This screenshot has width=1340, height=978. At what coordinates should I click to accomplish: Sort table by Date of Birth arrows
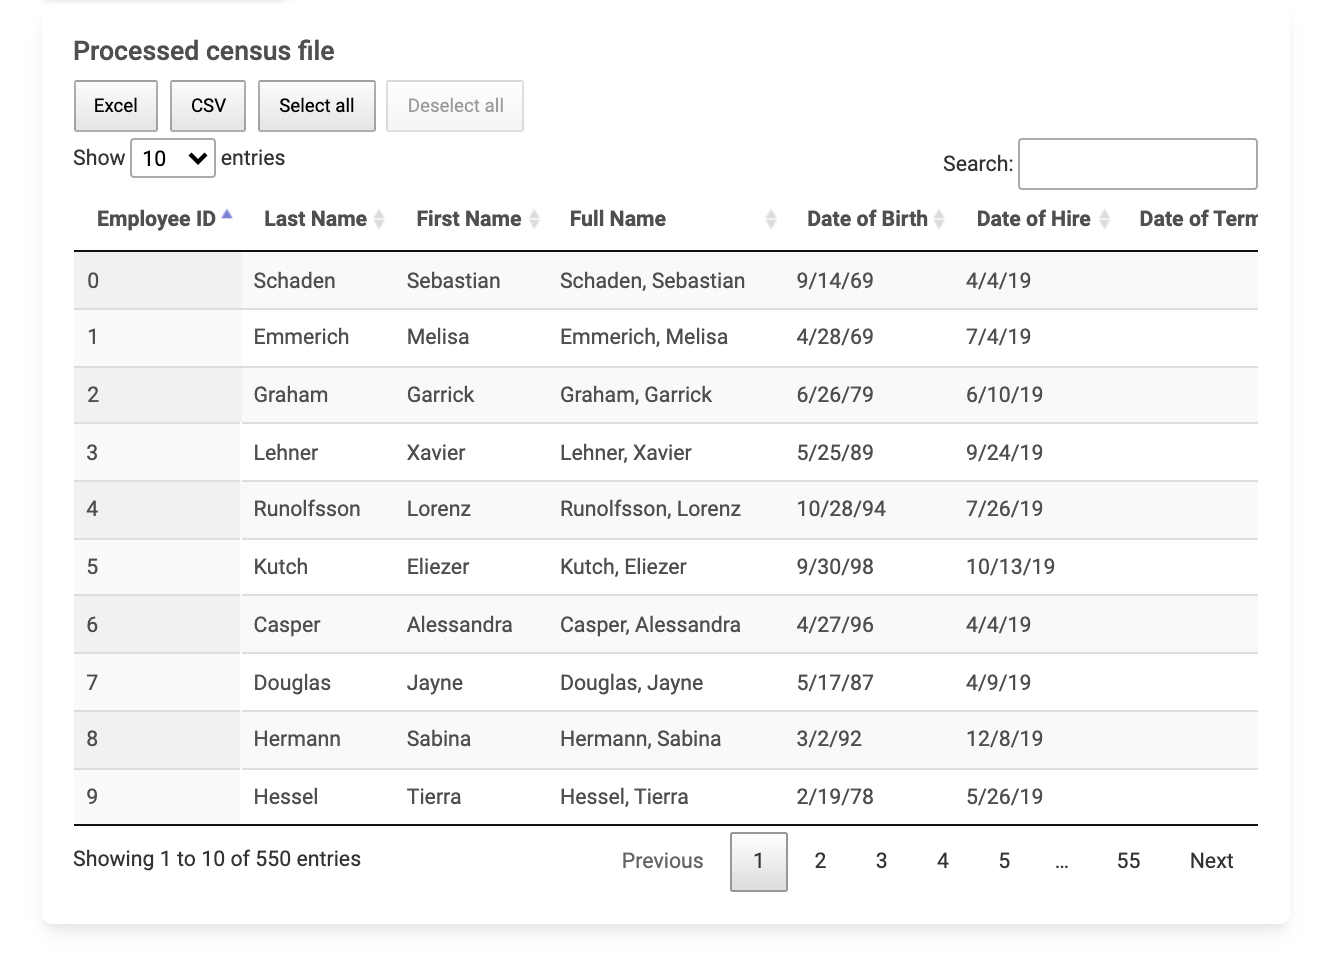pyautogui.click(x=939, y=219)
